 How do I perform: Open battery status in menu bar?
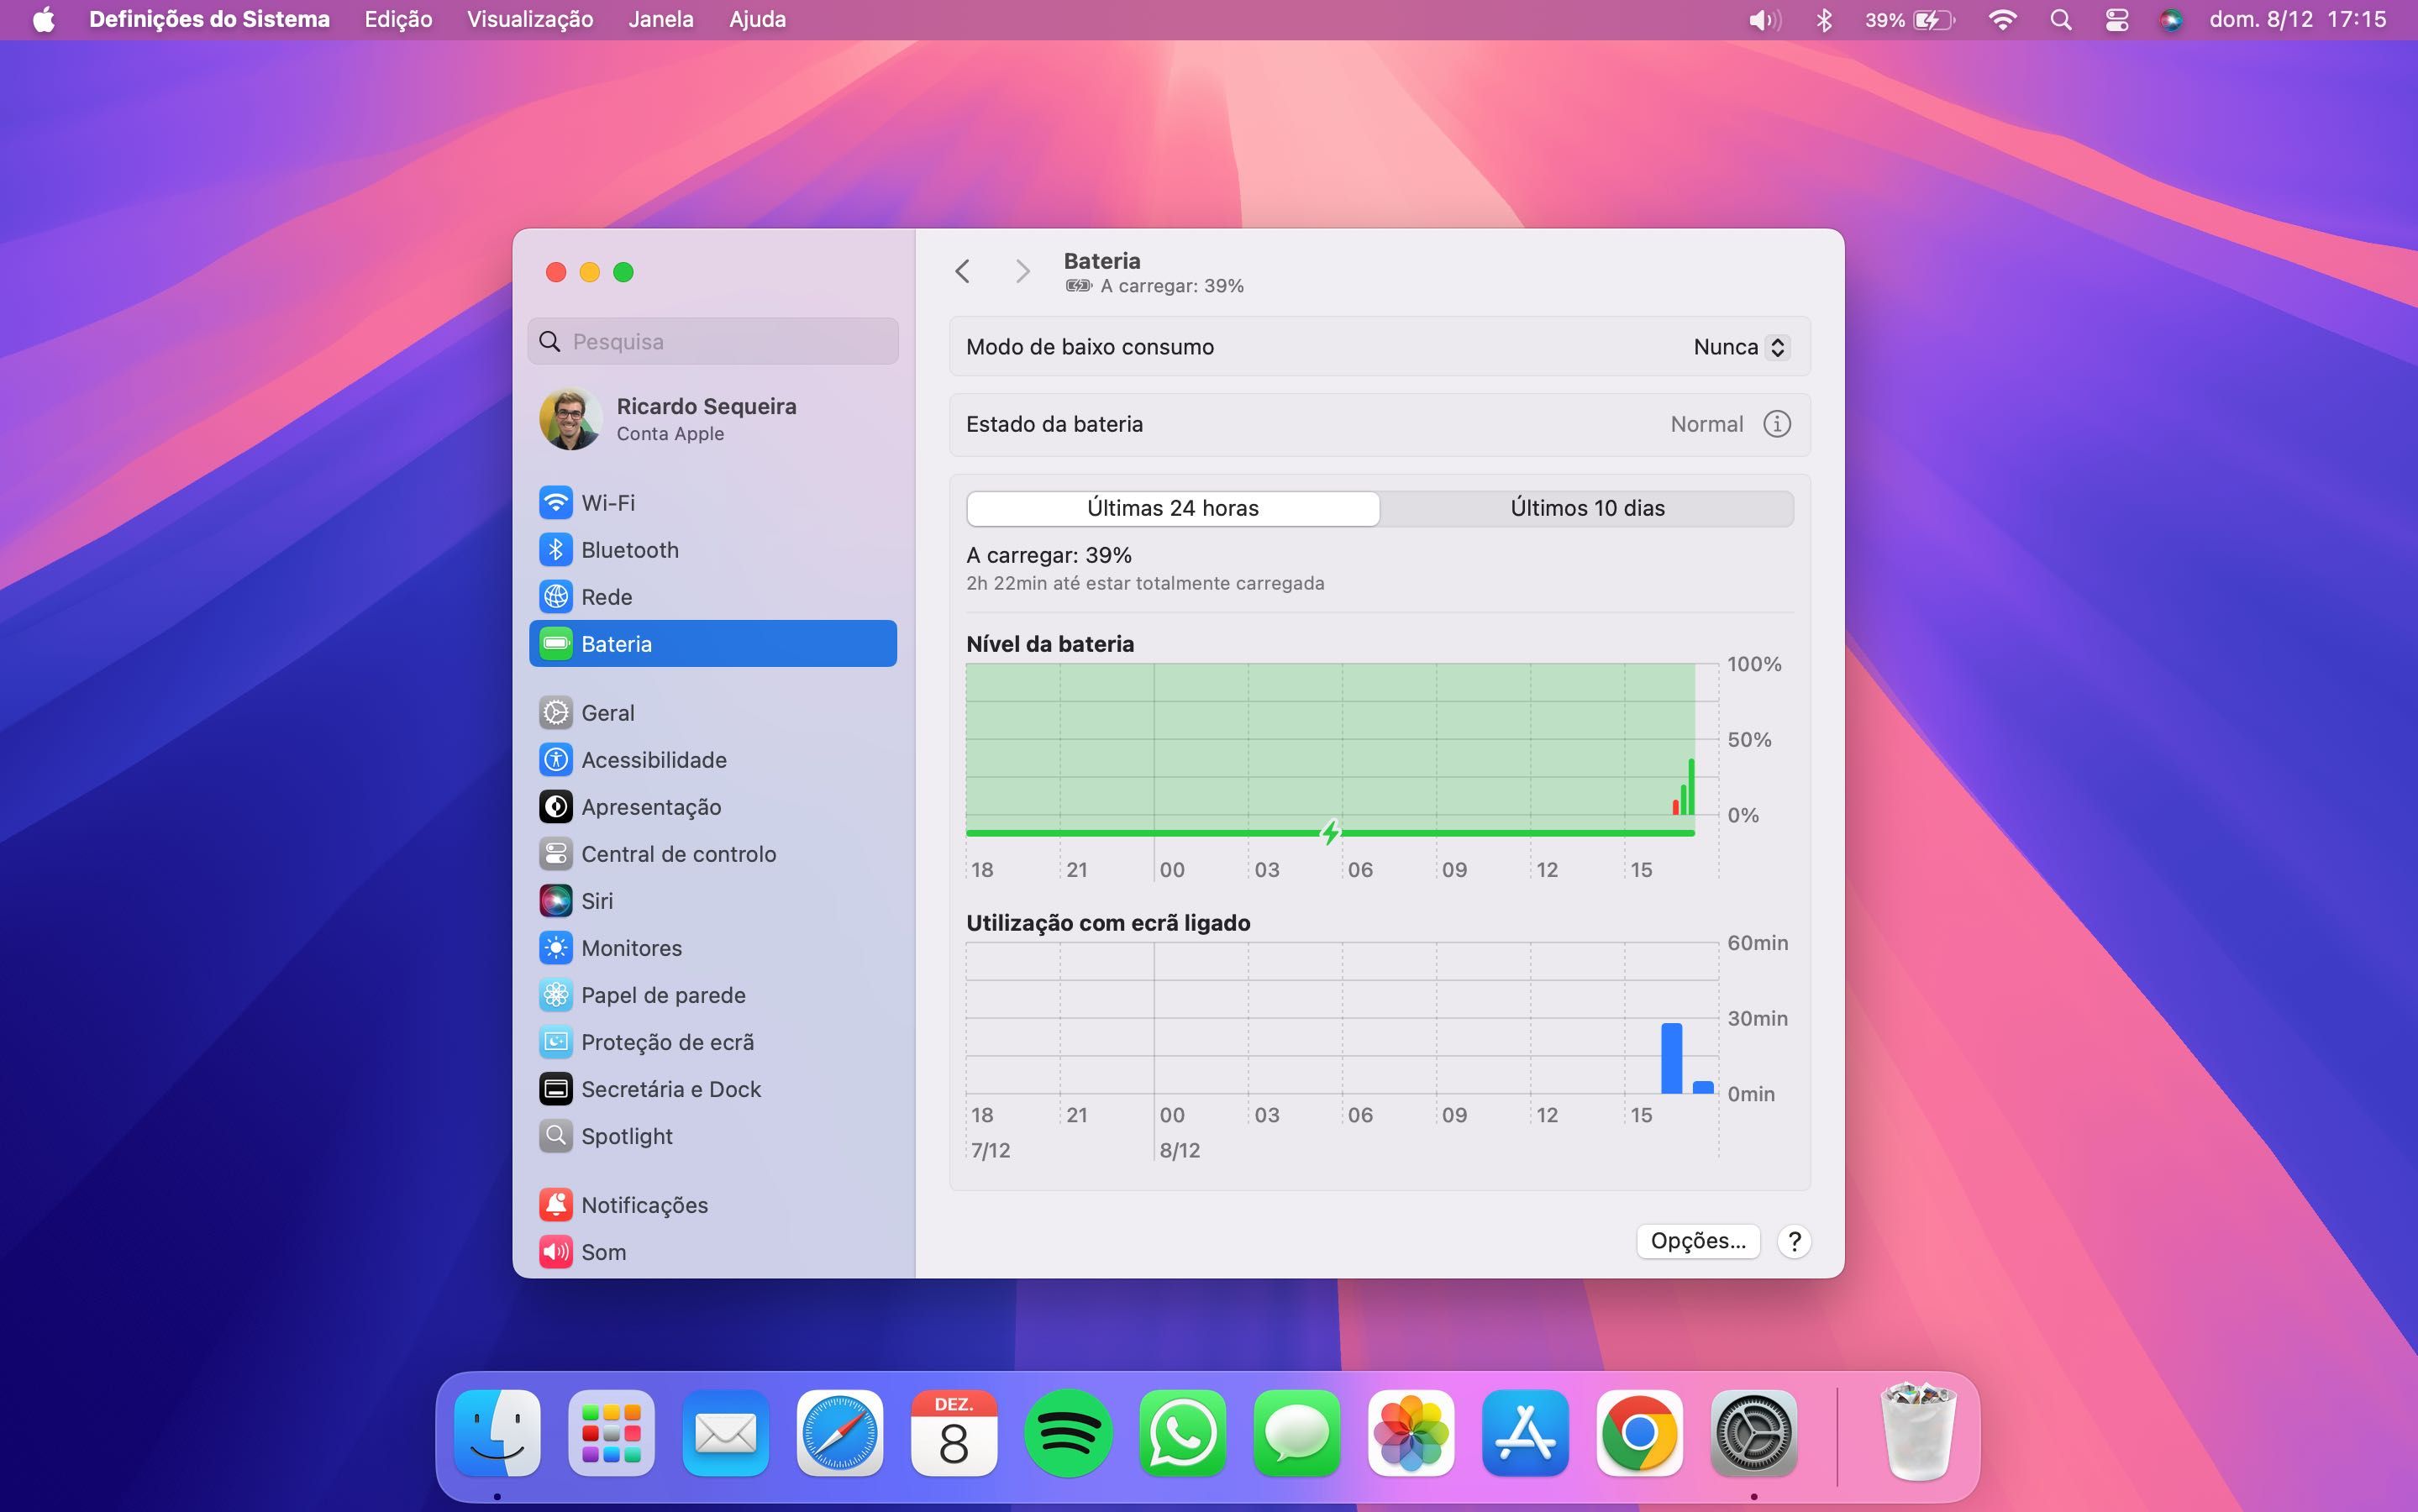tap(1908, 19)
